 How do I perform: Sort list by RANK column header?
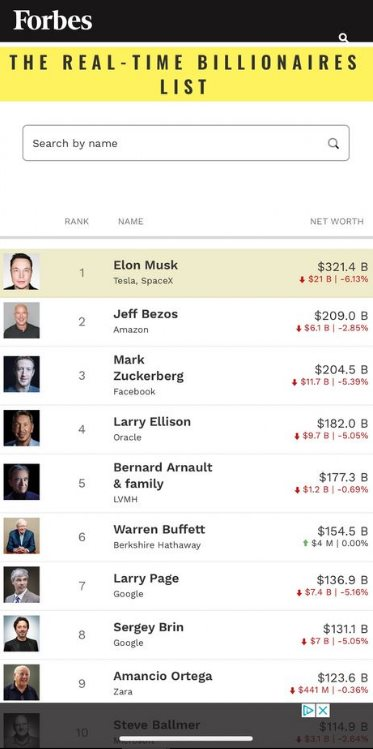76,221
